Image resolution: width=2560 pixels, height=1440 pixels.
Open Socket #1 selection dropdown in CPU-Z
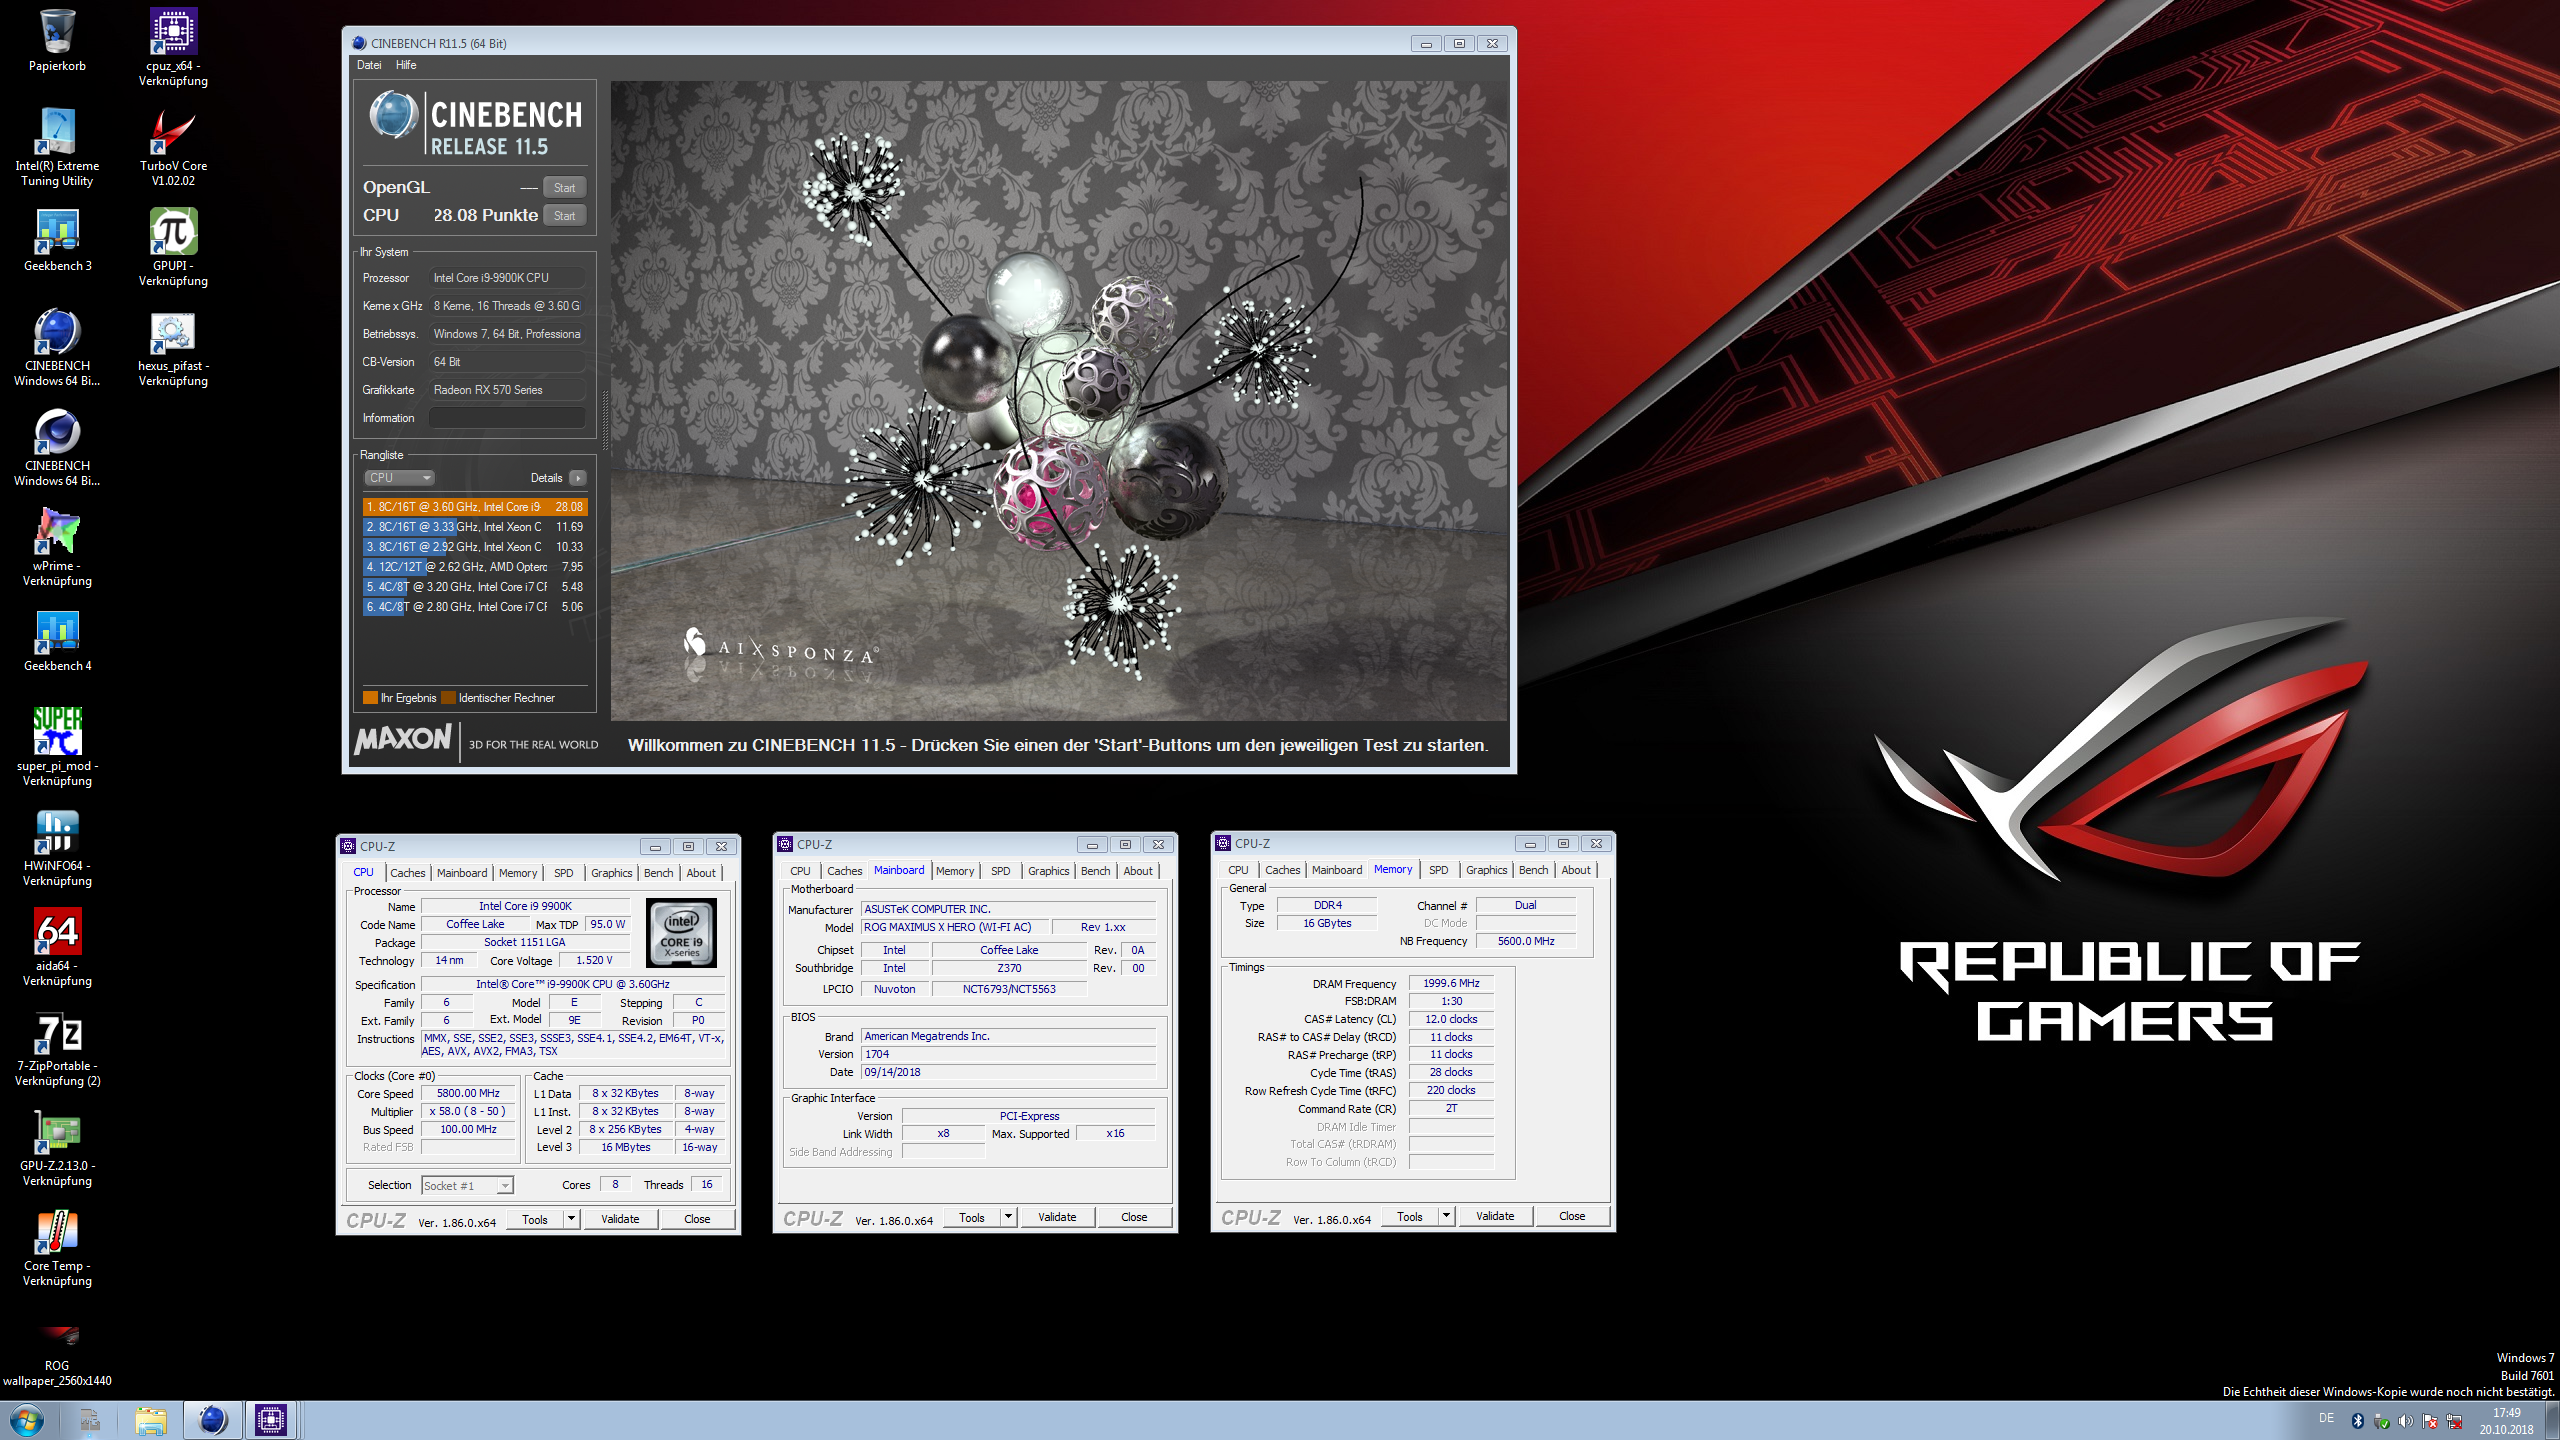467,1186
